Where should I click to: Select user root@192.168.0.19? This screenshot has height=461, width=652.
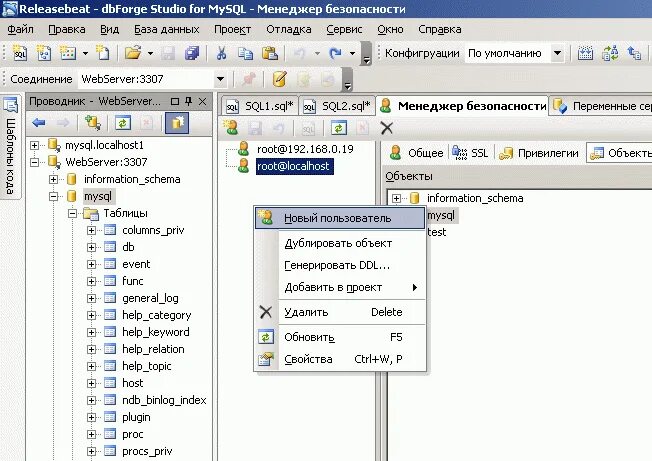pyautogui.click(x=305, y=149)
